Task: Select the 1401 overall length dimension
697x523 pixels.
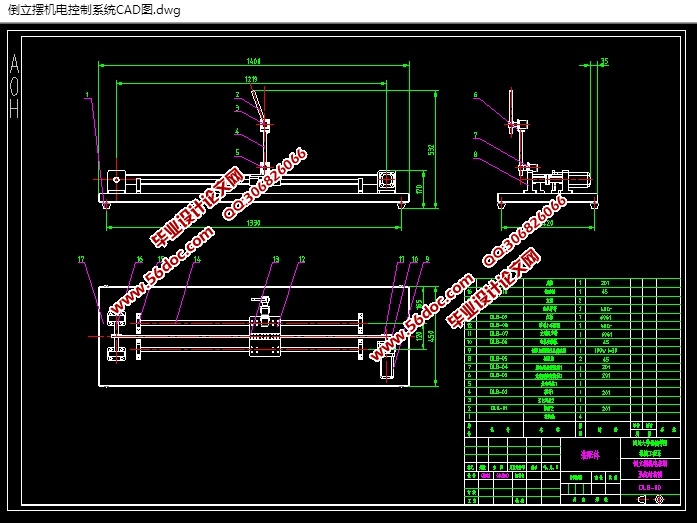Action: [x=253, y=61]
